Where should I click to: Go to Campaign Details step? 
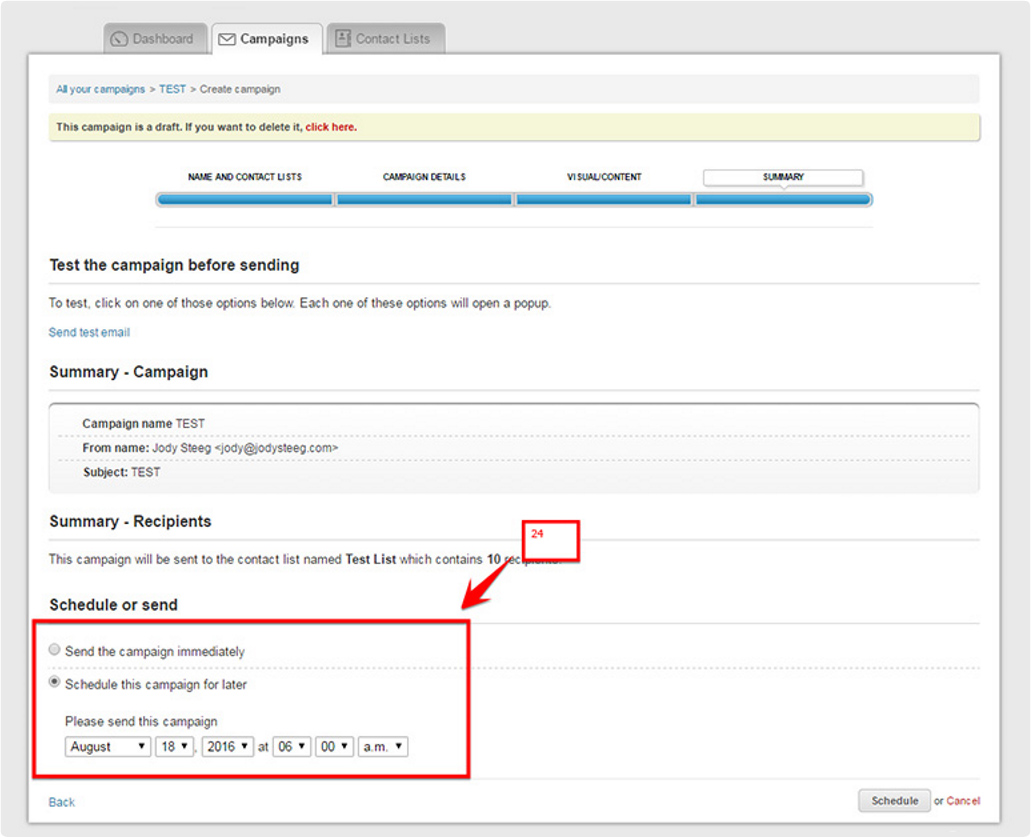coord(424,177)
